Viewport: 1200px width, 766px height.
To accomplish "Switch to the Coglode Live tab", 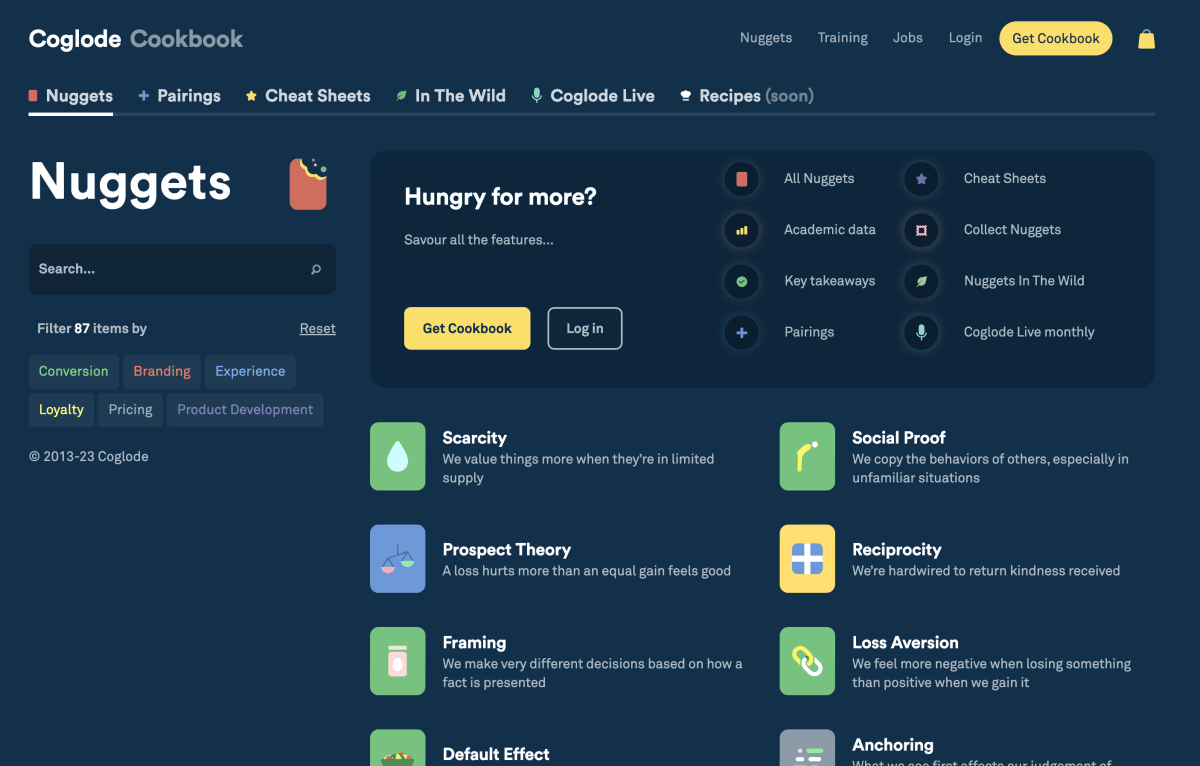I will [593, 96].
